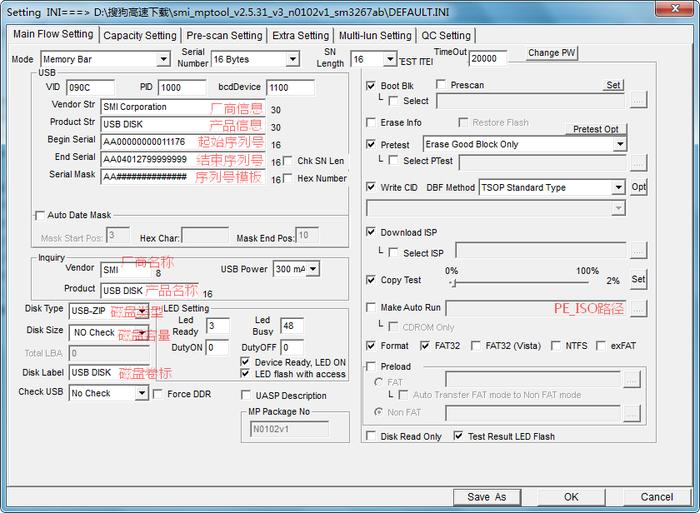This screenshot has height=513, width=700.
Task: Enable the Boot Blk checkbox
Action: [371, 85]
